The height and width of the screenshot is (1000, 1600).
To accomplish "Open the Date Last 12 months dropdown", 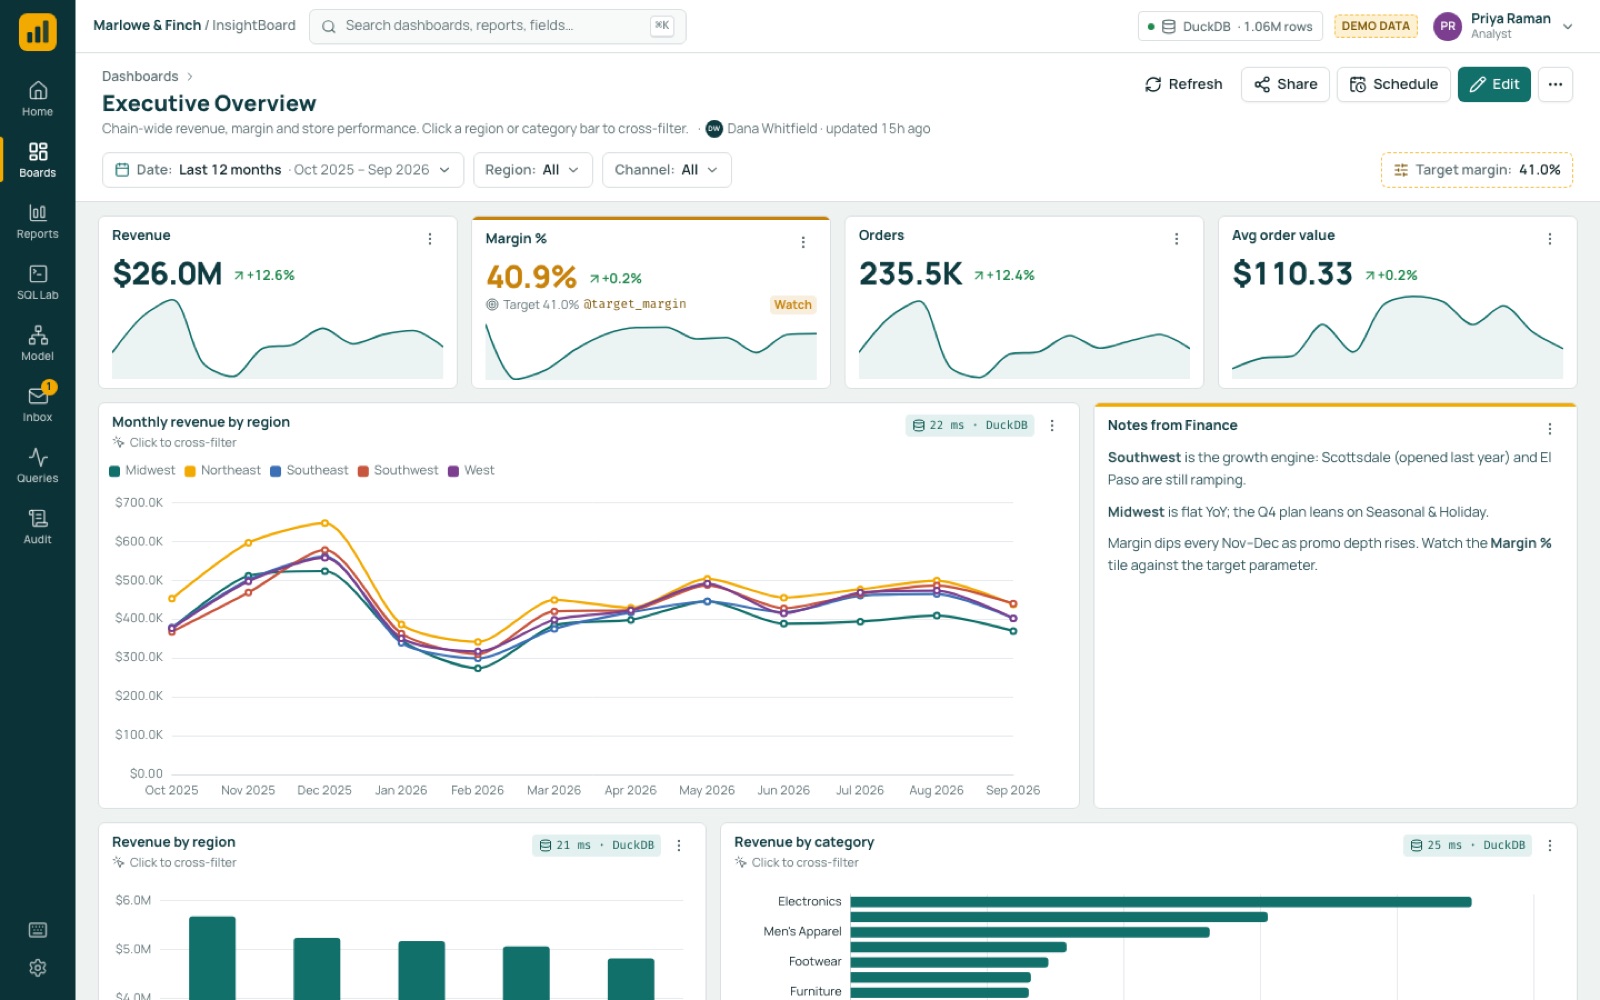I will click(283, 170).
